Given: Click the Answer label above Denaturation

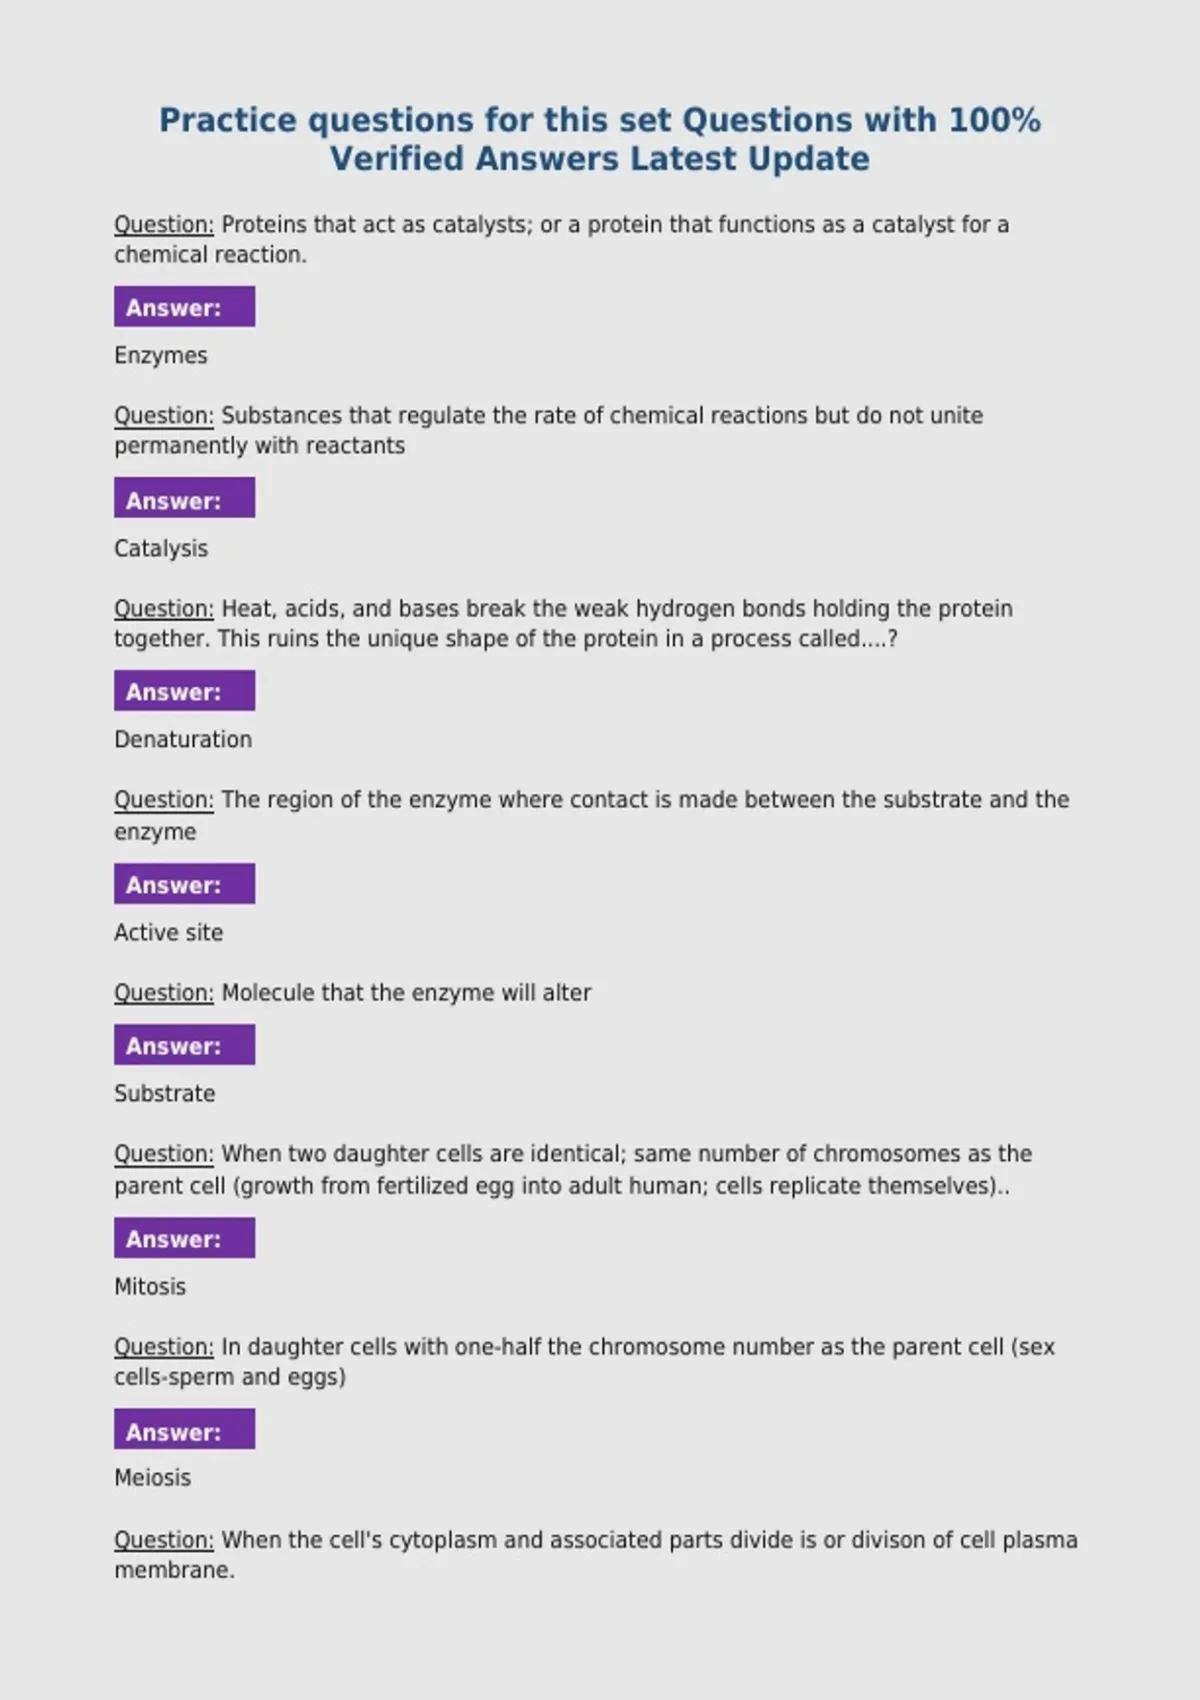Looking at the screenshot, I should [184, 691].
